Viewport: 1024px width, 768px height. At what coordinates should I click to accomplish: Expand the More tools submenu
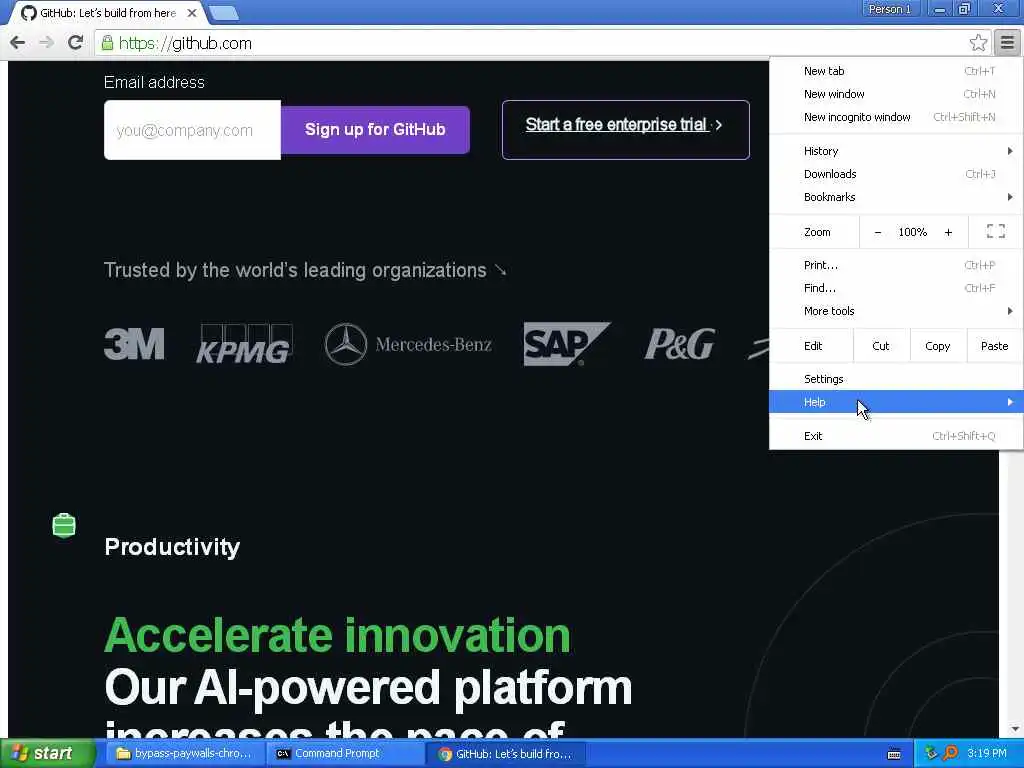[896, 311]
